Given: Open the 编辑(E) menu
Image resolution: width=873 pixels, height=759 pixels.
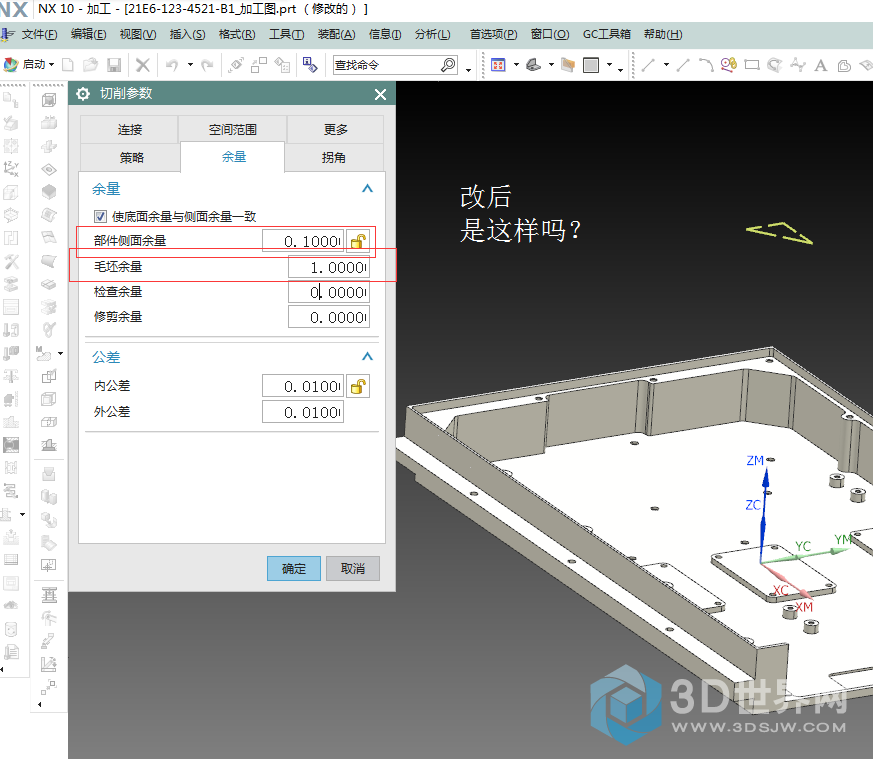Looking at the screenshot, I should click(89, 35).
